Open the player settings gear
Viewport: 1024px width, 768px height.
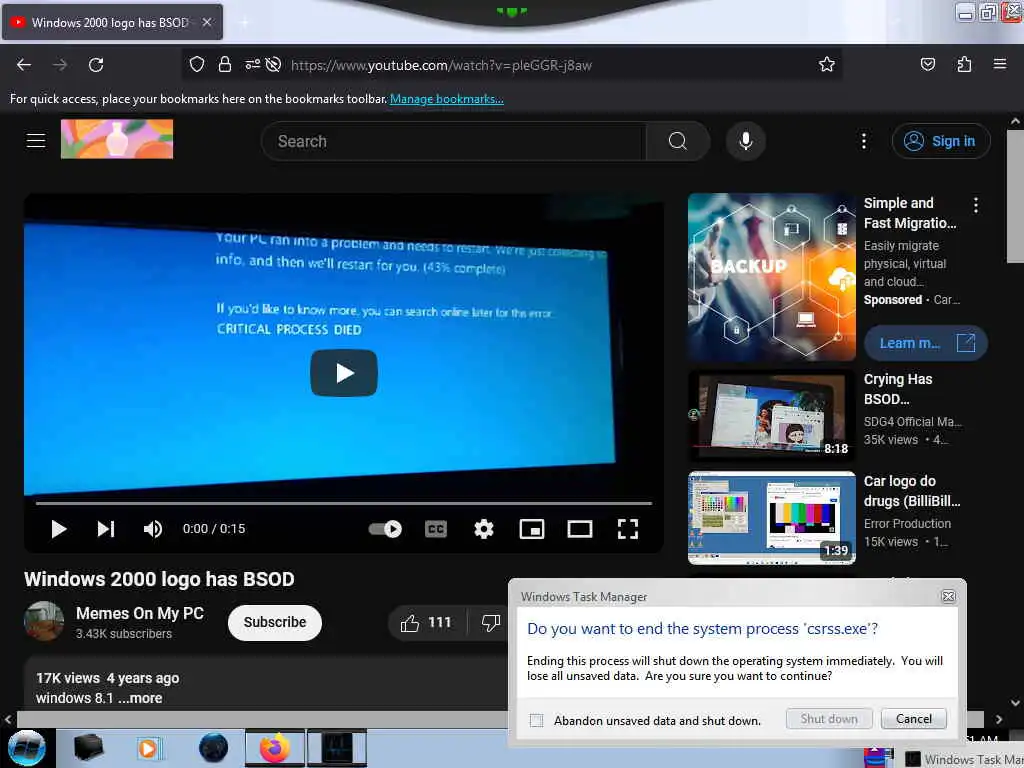tap(483, 529)
